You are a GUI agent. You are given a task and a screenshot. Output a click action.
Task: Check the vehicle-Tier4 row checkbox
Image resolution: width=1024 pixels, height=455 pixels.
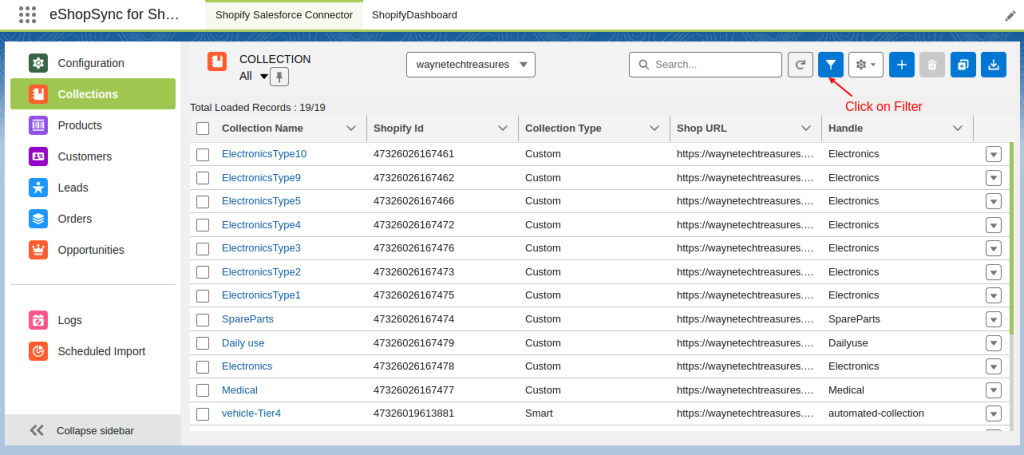pos(202,414)
